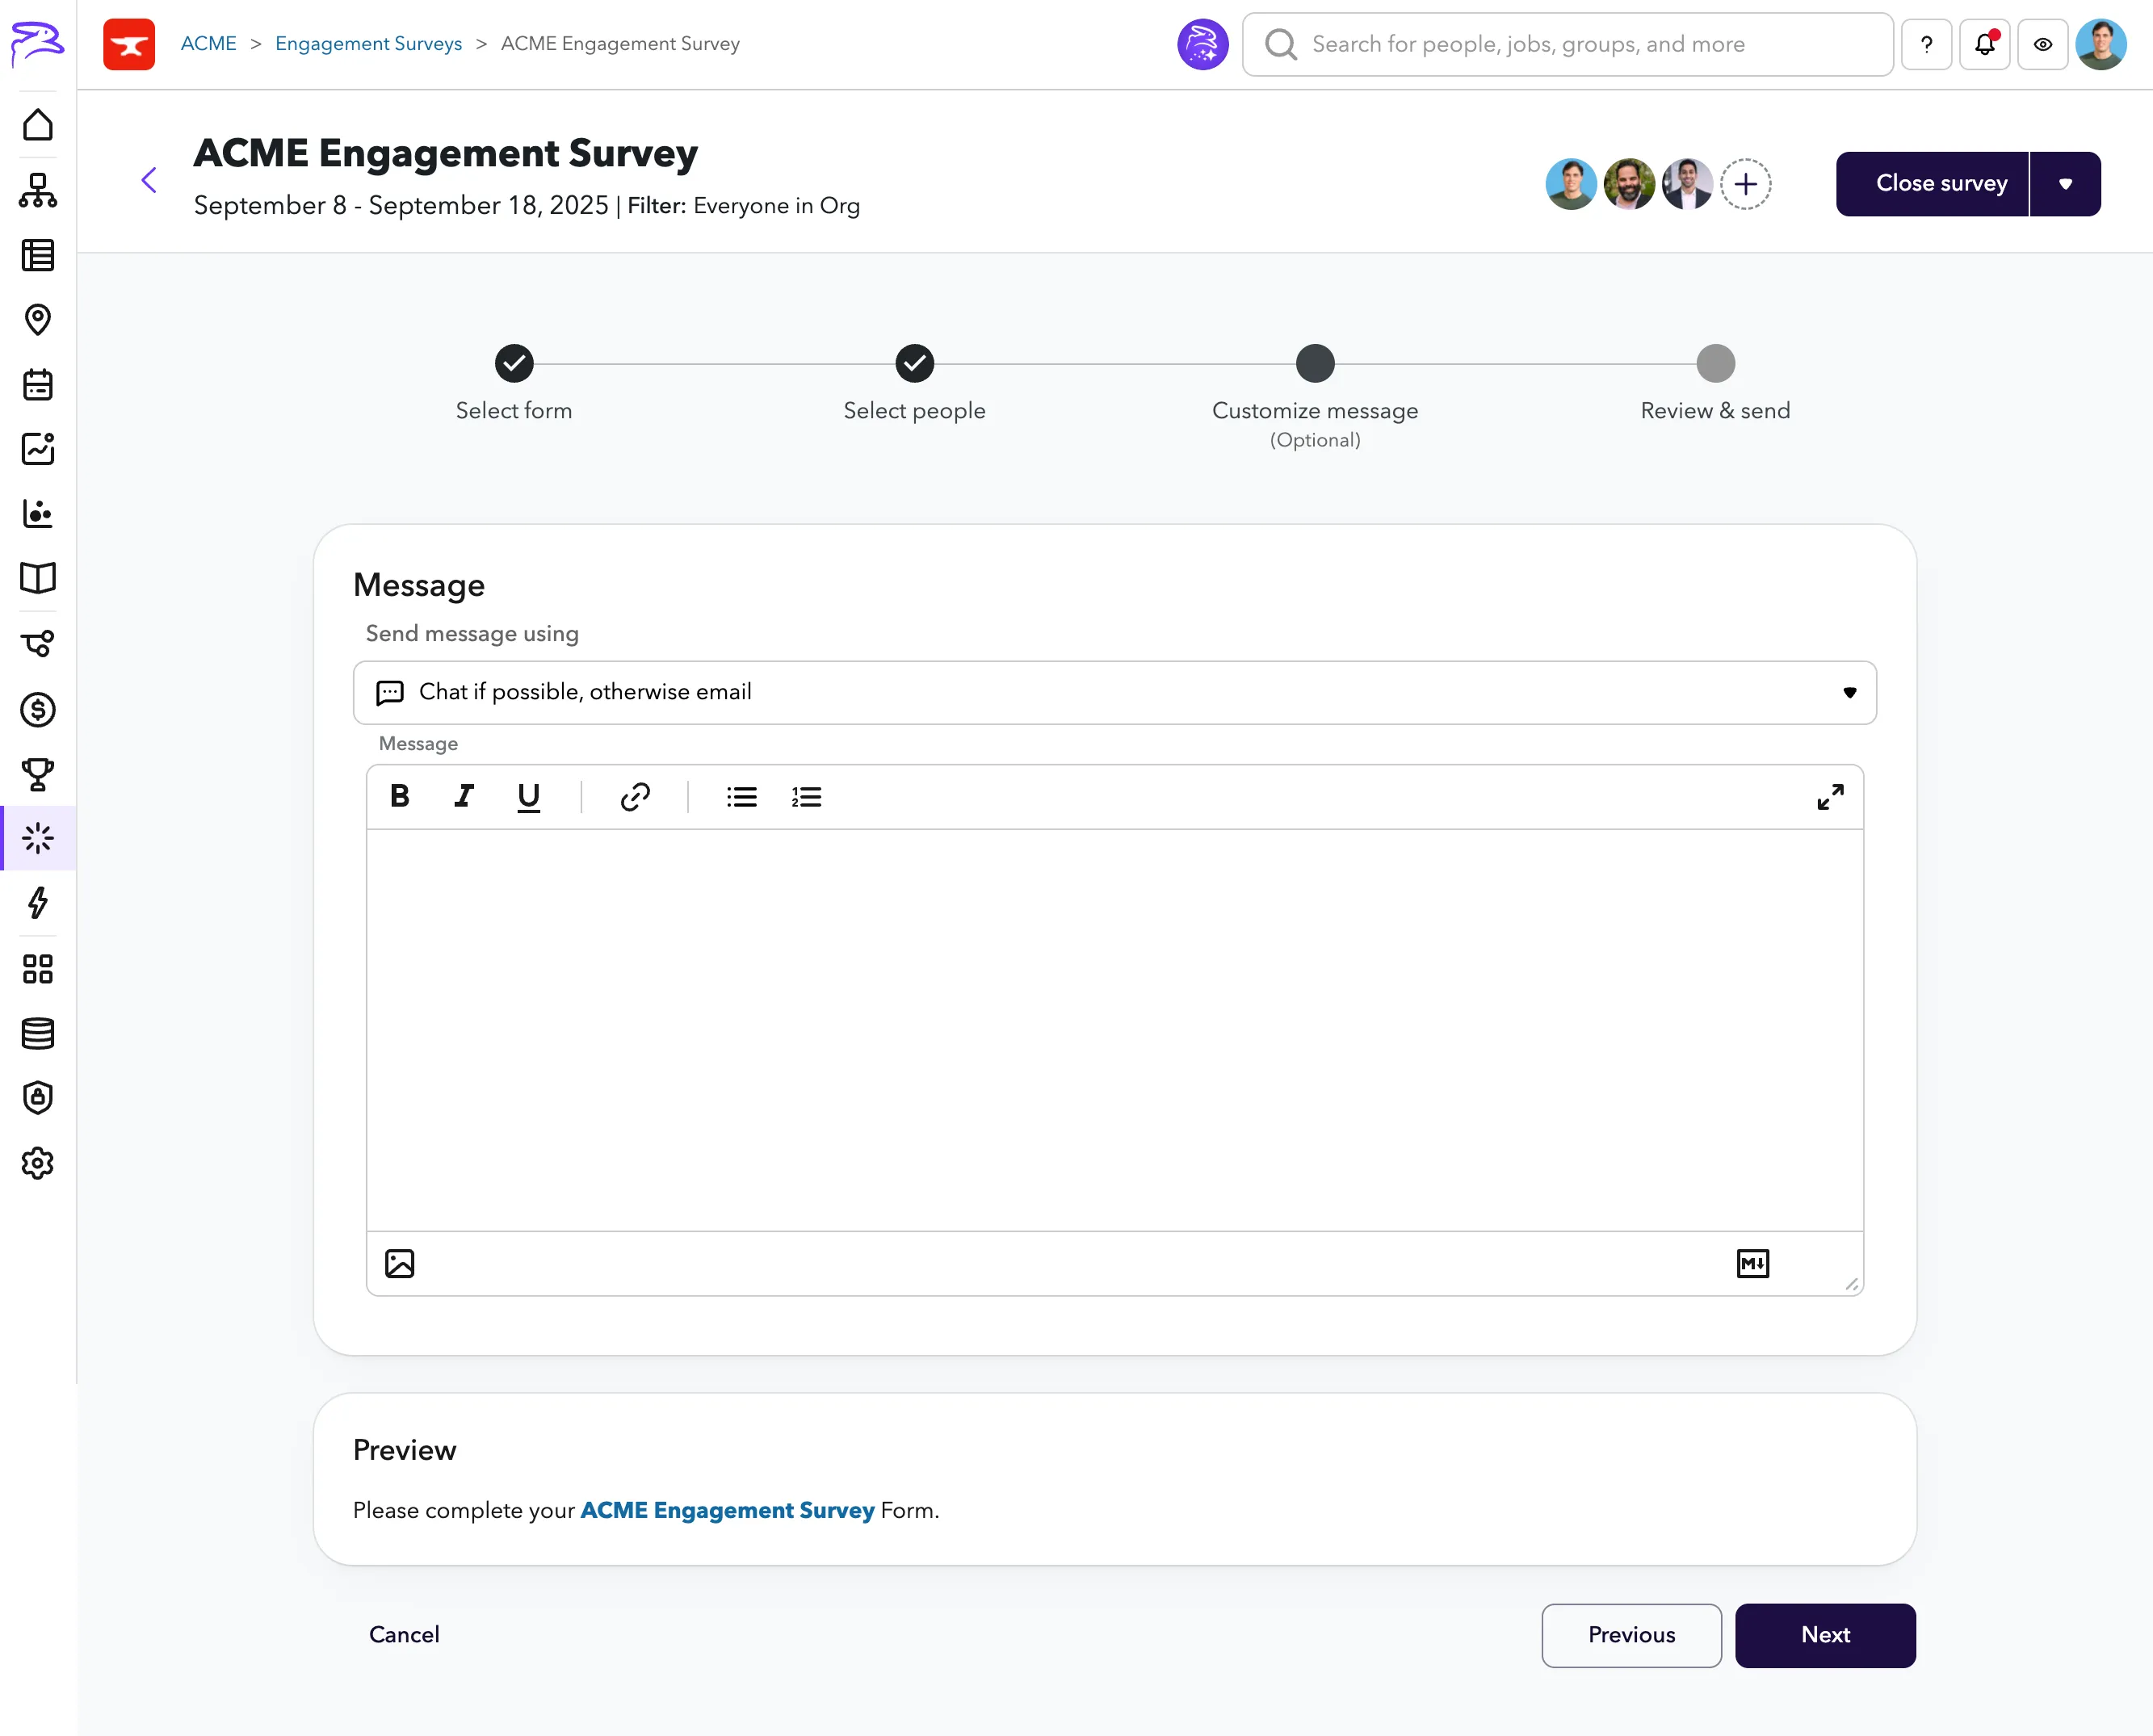Click the help question mark icon
This screenshot has width=2153, height=1736.
(x=1926, y=44)
